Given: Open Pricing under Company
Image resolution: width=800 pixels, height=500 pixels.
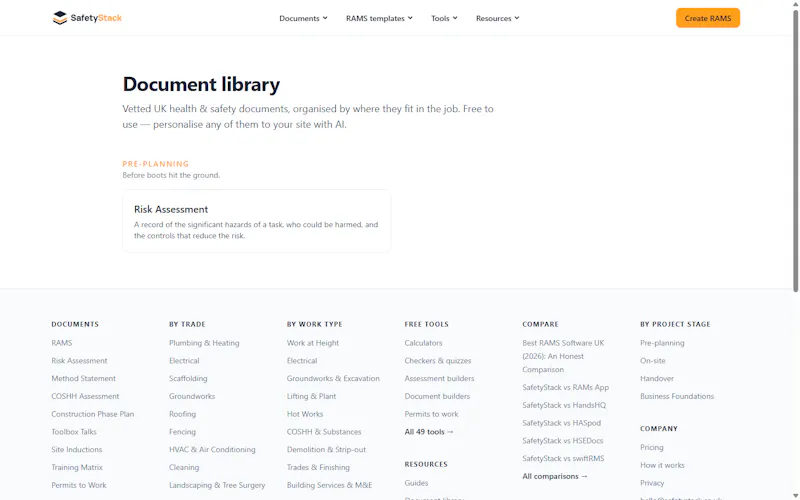Looking at the screenshot, I should tap(652, 447).
